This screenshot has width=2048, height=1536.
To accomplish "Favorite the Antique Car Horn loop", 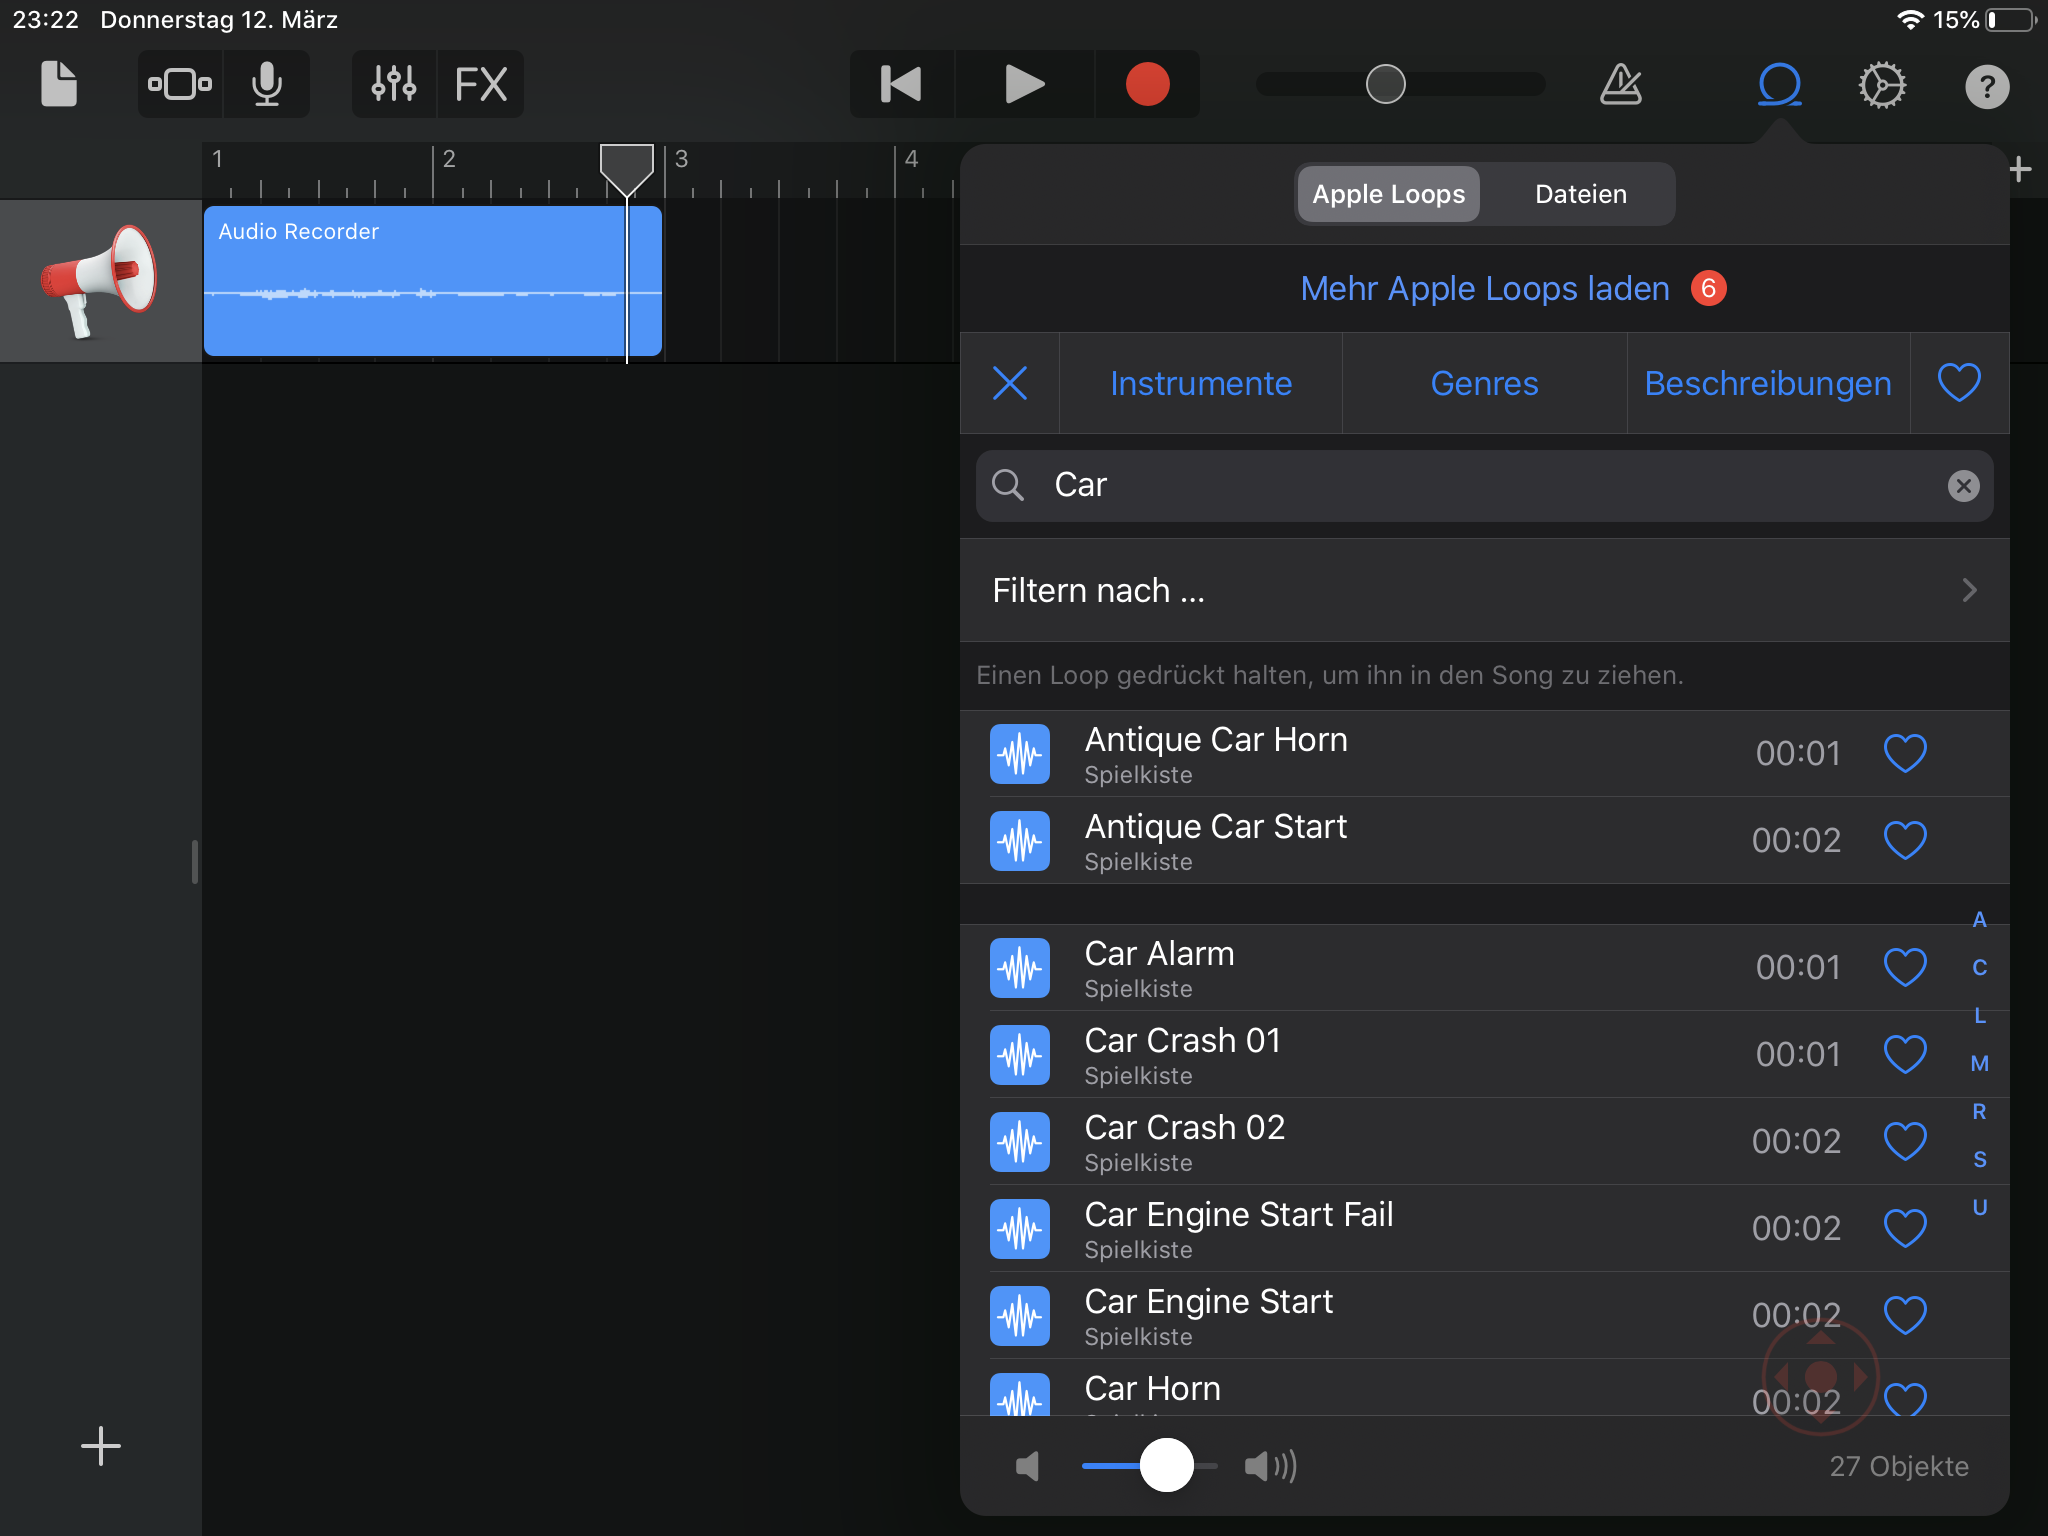I will click(1905, 753).
